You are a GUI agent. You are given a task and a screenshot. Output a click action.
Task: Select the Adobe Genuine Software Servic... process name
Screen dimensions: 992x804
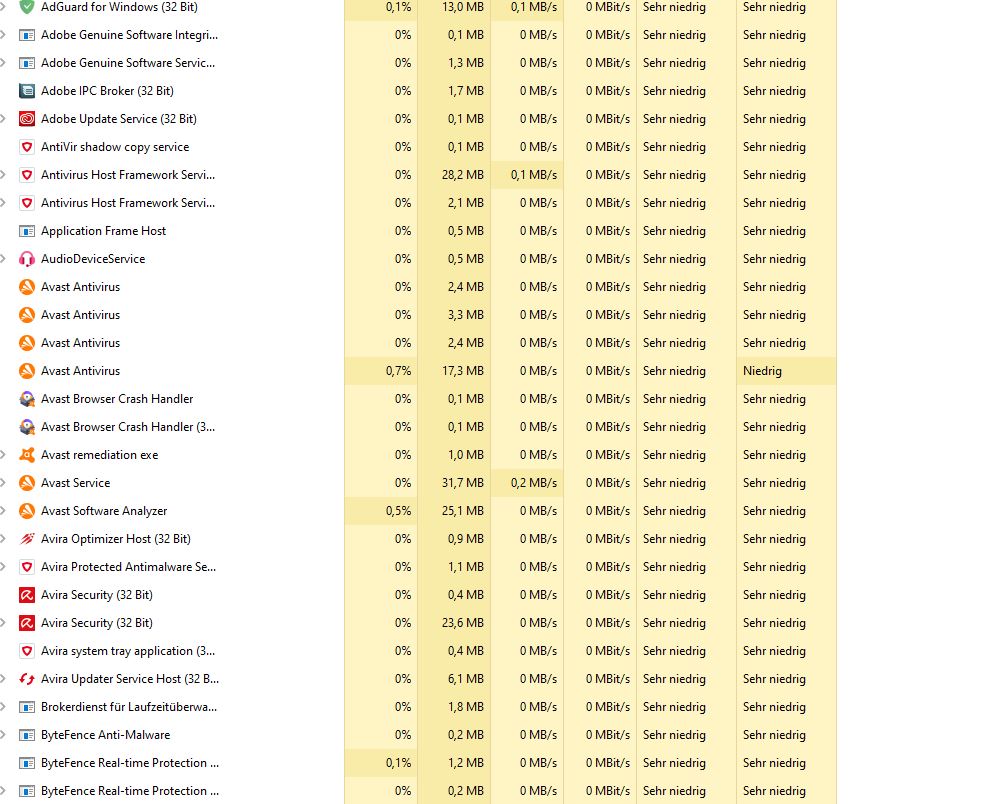click(x=128, y=63)
